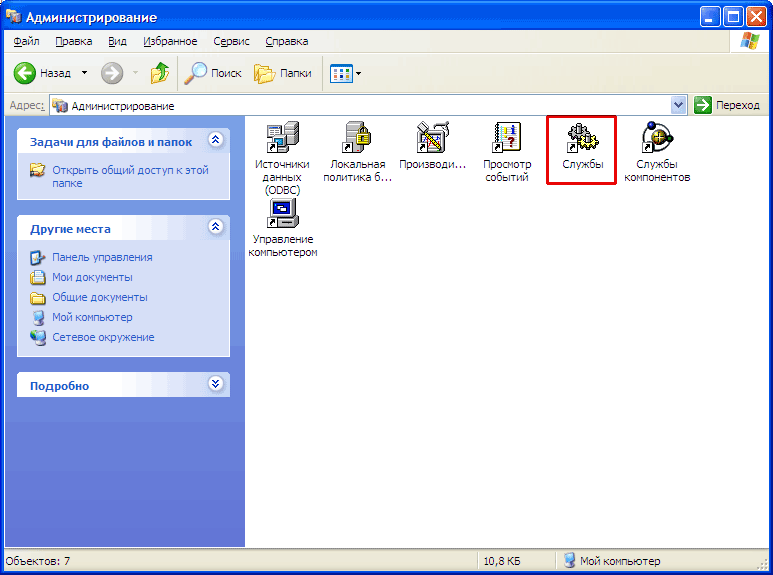Click Открыть общий доступ к этой папке
This screenshot has width=773, height=575.
coord(130,177)
